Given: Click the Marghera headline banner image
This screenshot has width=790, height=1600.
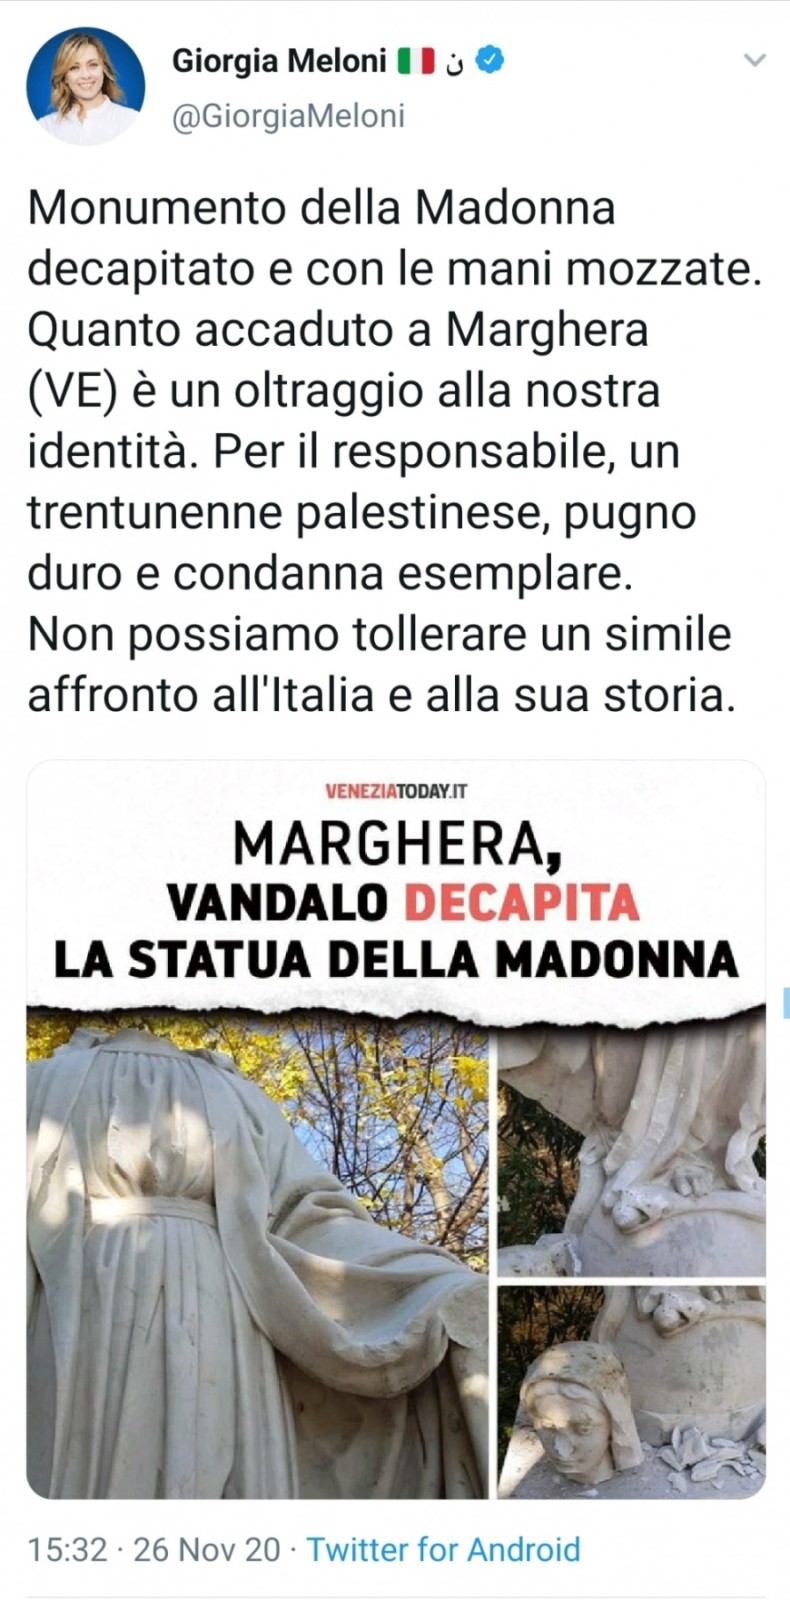Looking at the screenshot, I should pyautogui.click(x=396, y=887).
